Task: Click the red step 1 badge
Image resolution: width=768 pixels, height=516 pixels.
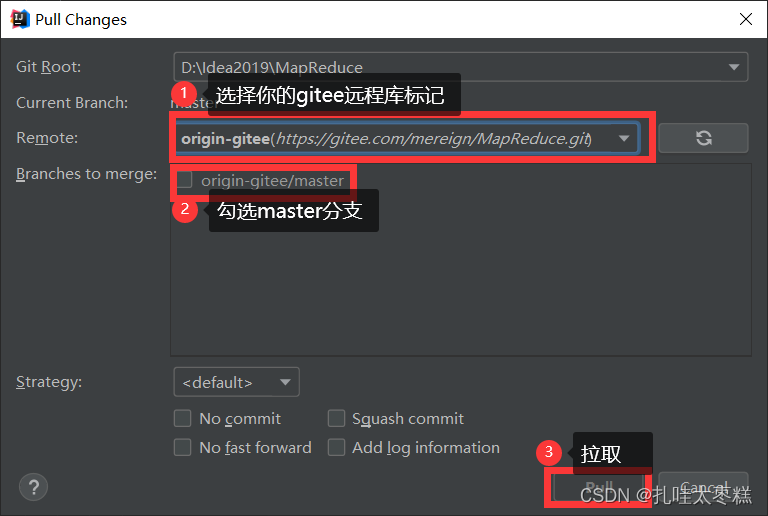Action: click(x=184, y=93)
